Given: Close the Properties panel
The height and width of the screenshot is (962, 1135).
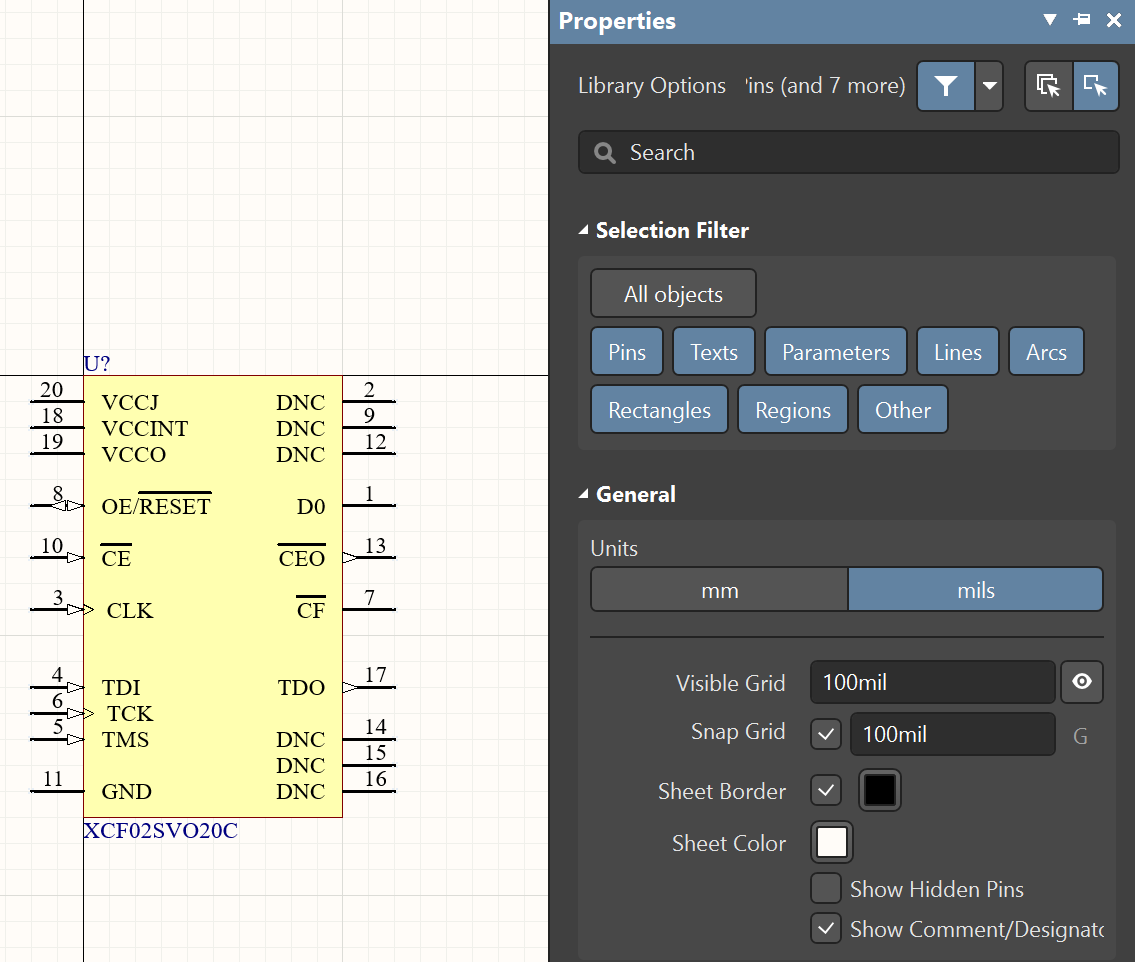Looking at the screenshot, I should (1114, 20).
